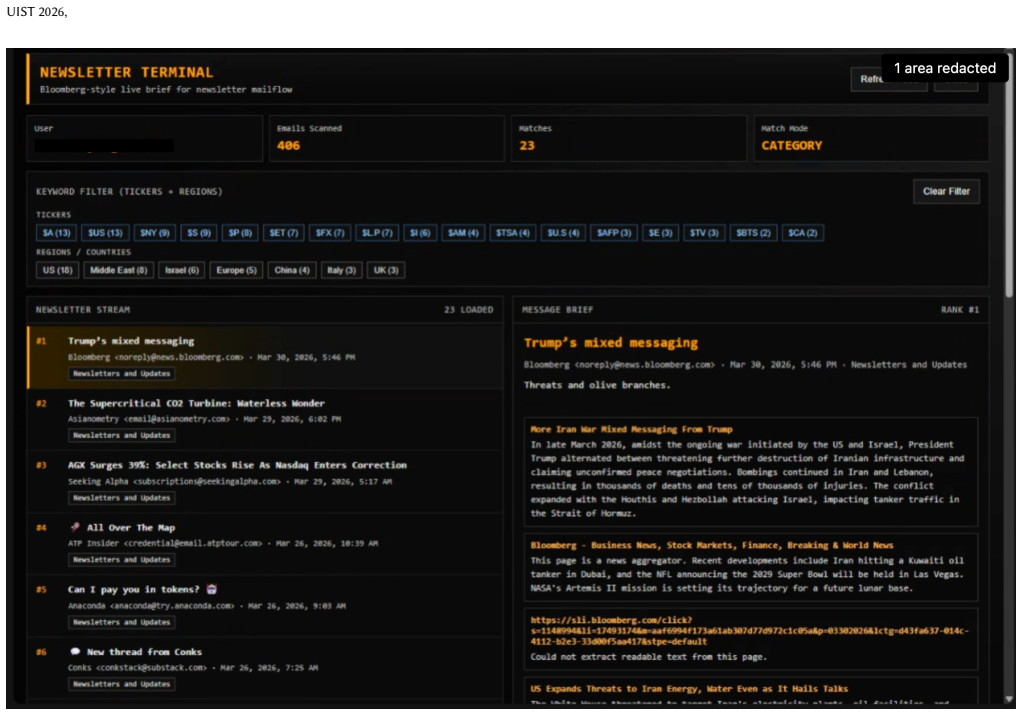Open the "New thread from Conks" item
This screenshot has height=715, width=1022.
265,668
